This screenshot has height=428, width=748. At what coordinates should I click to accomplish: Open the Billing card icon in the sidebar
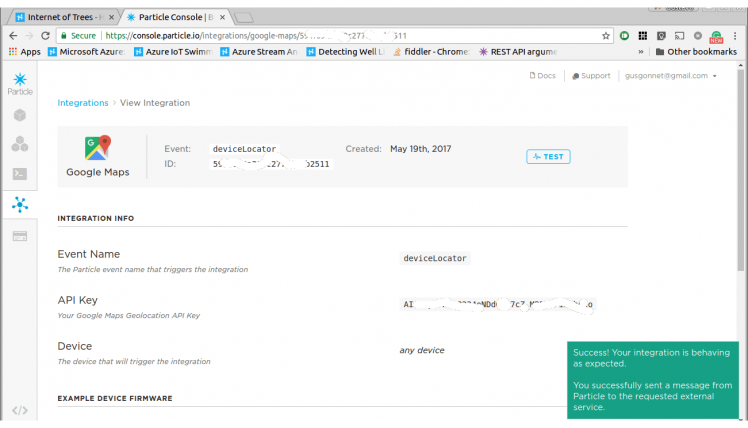(x=20, y=236)
